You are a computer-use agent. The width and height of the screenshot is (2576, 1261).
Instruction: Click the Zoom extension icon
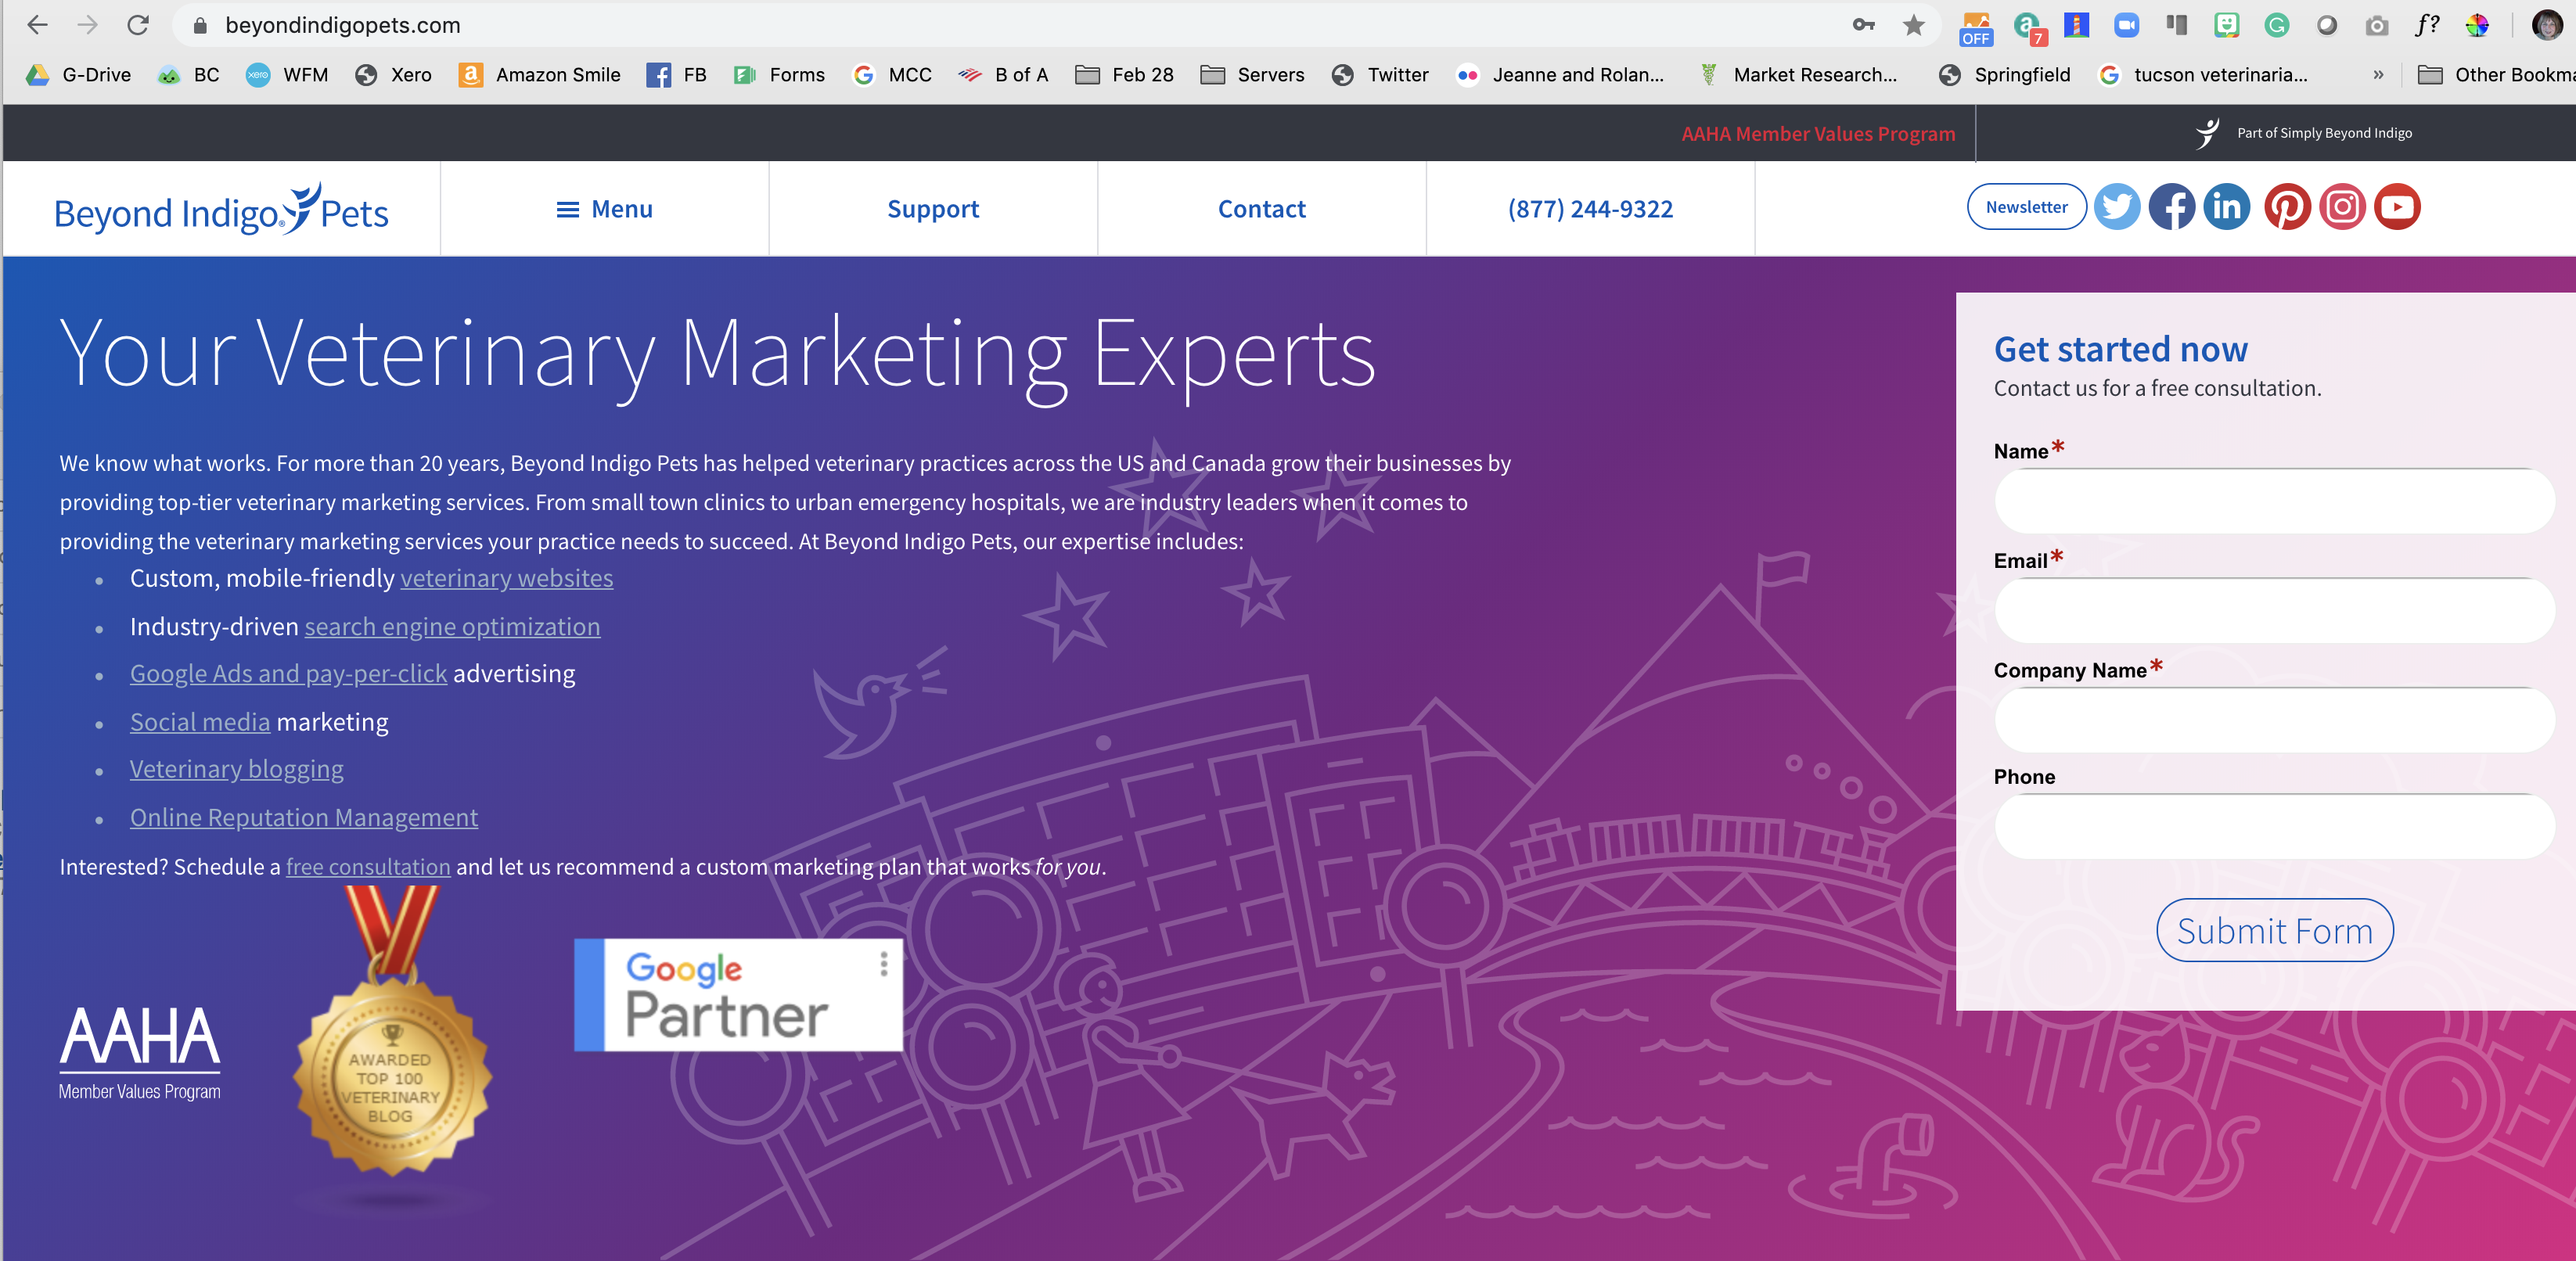click(x=2127, y=25)
